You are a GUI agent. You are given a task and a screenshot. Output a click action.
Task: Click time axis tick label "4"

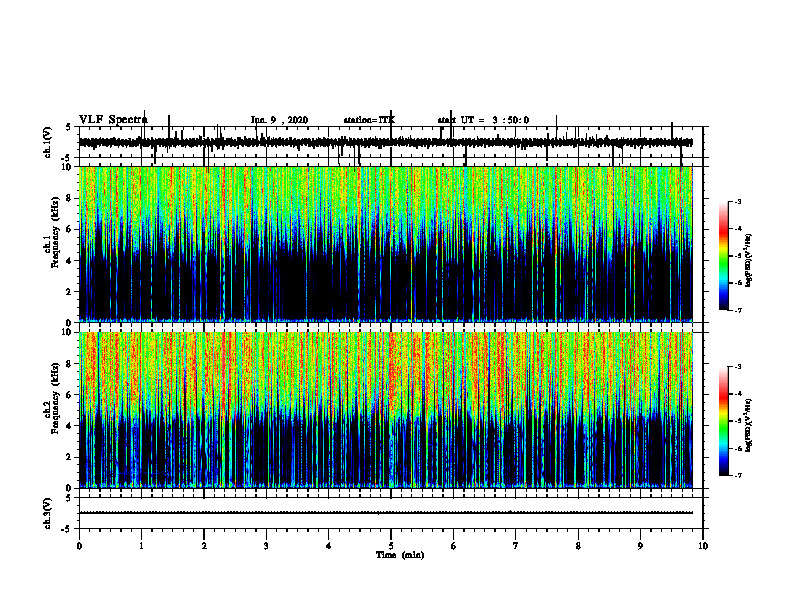(329, 546)
